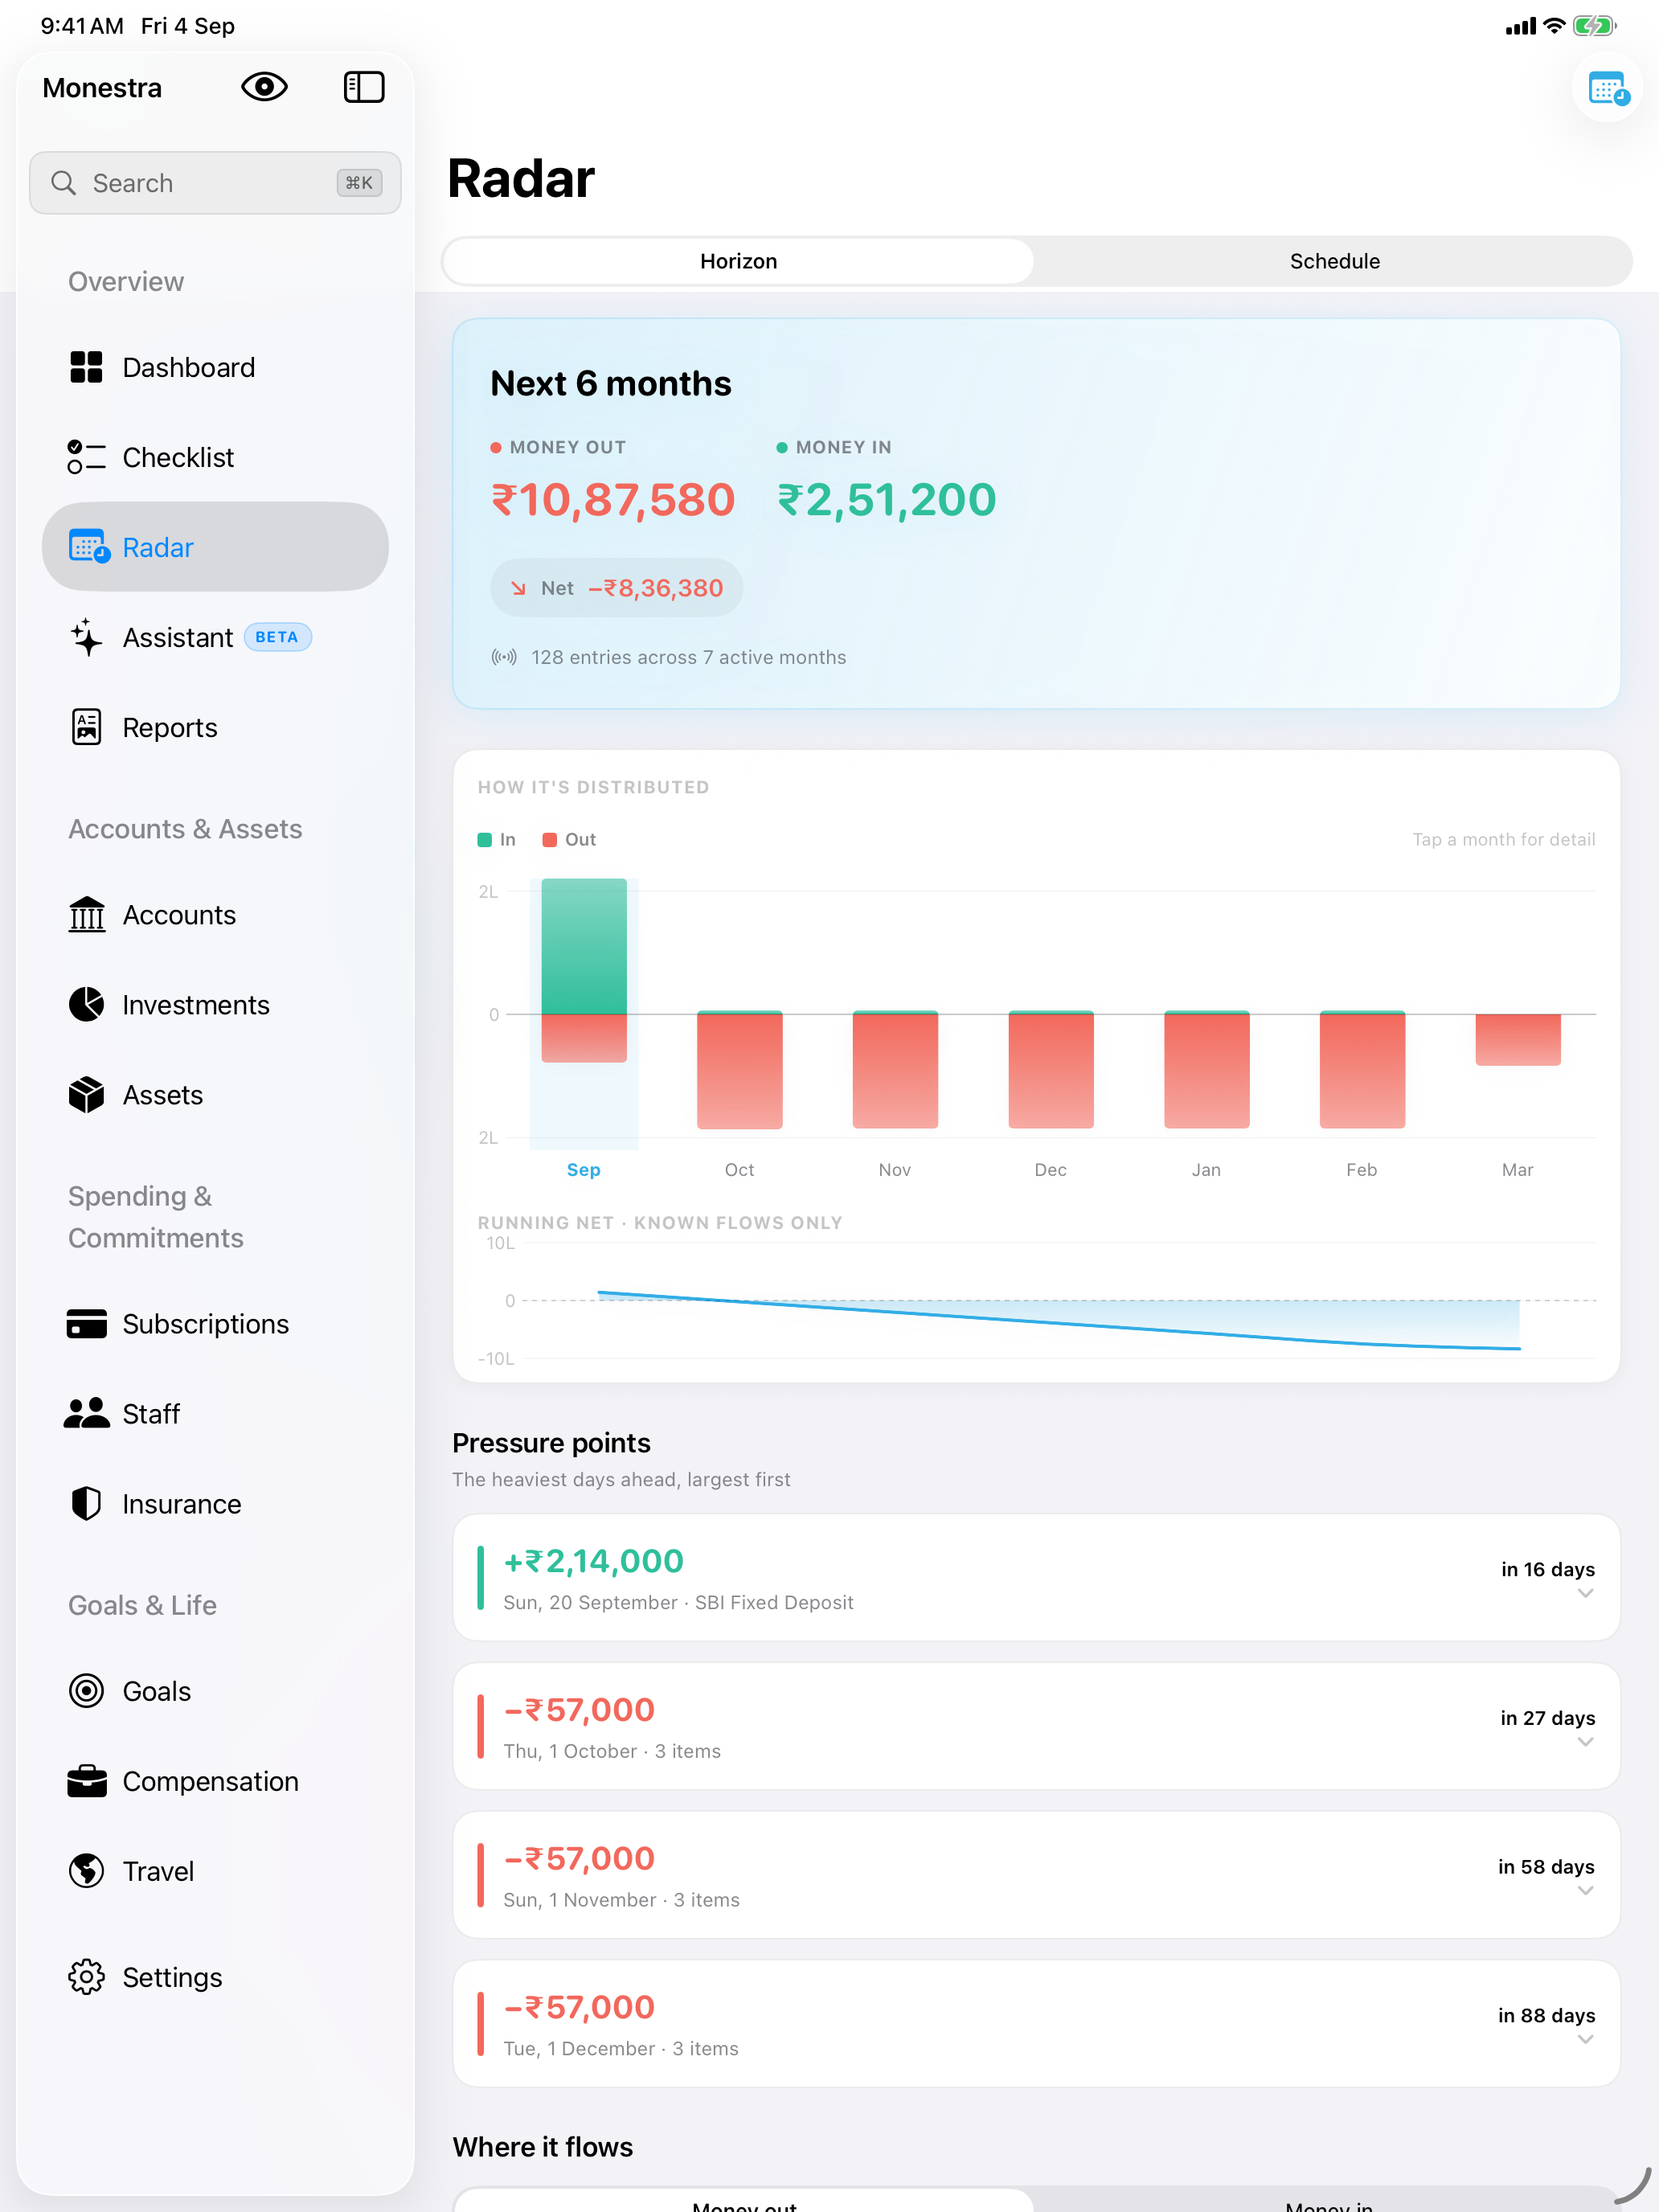Open the Assets section
1659x2212 pixels.
(x=215, y=1095)
